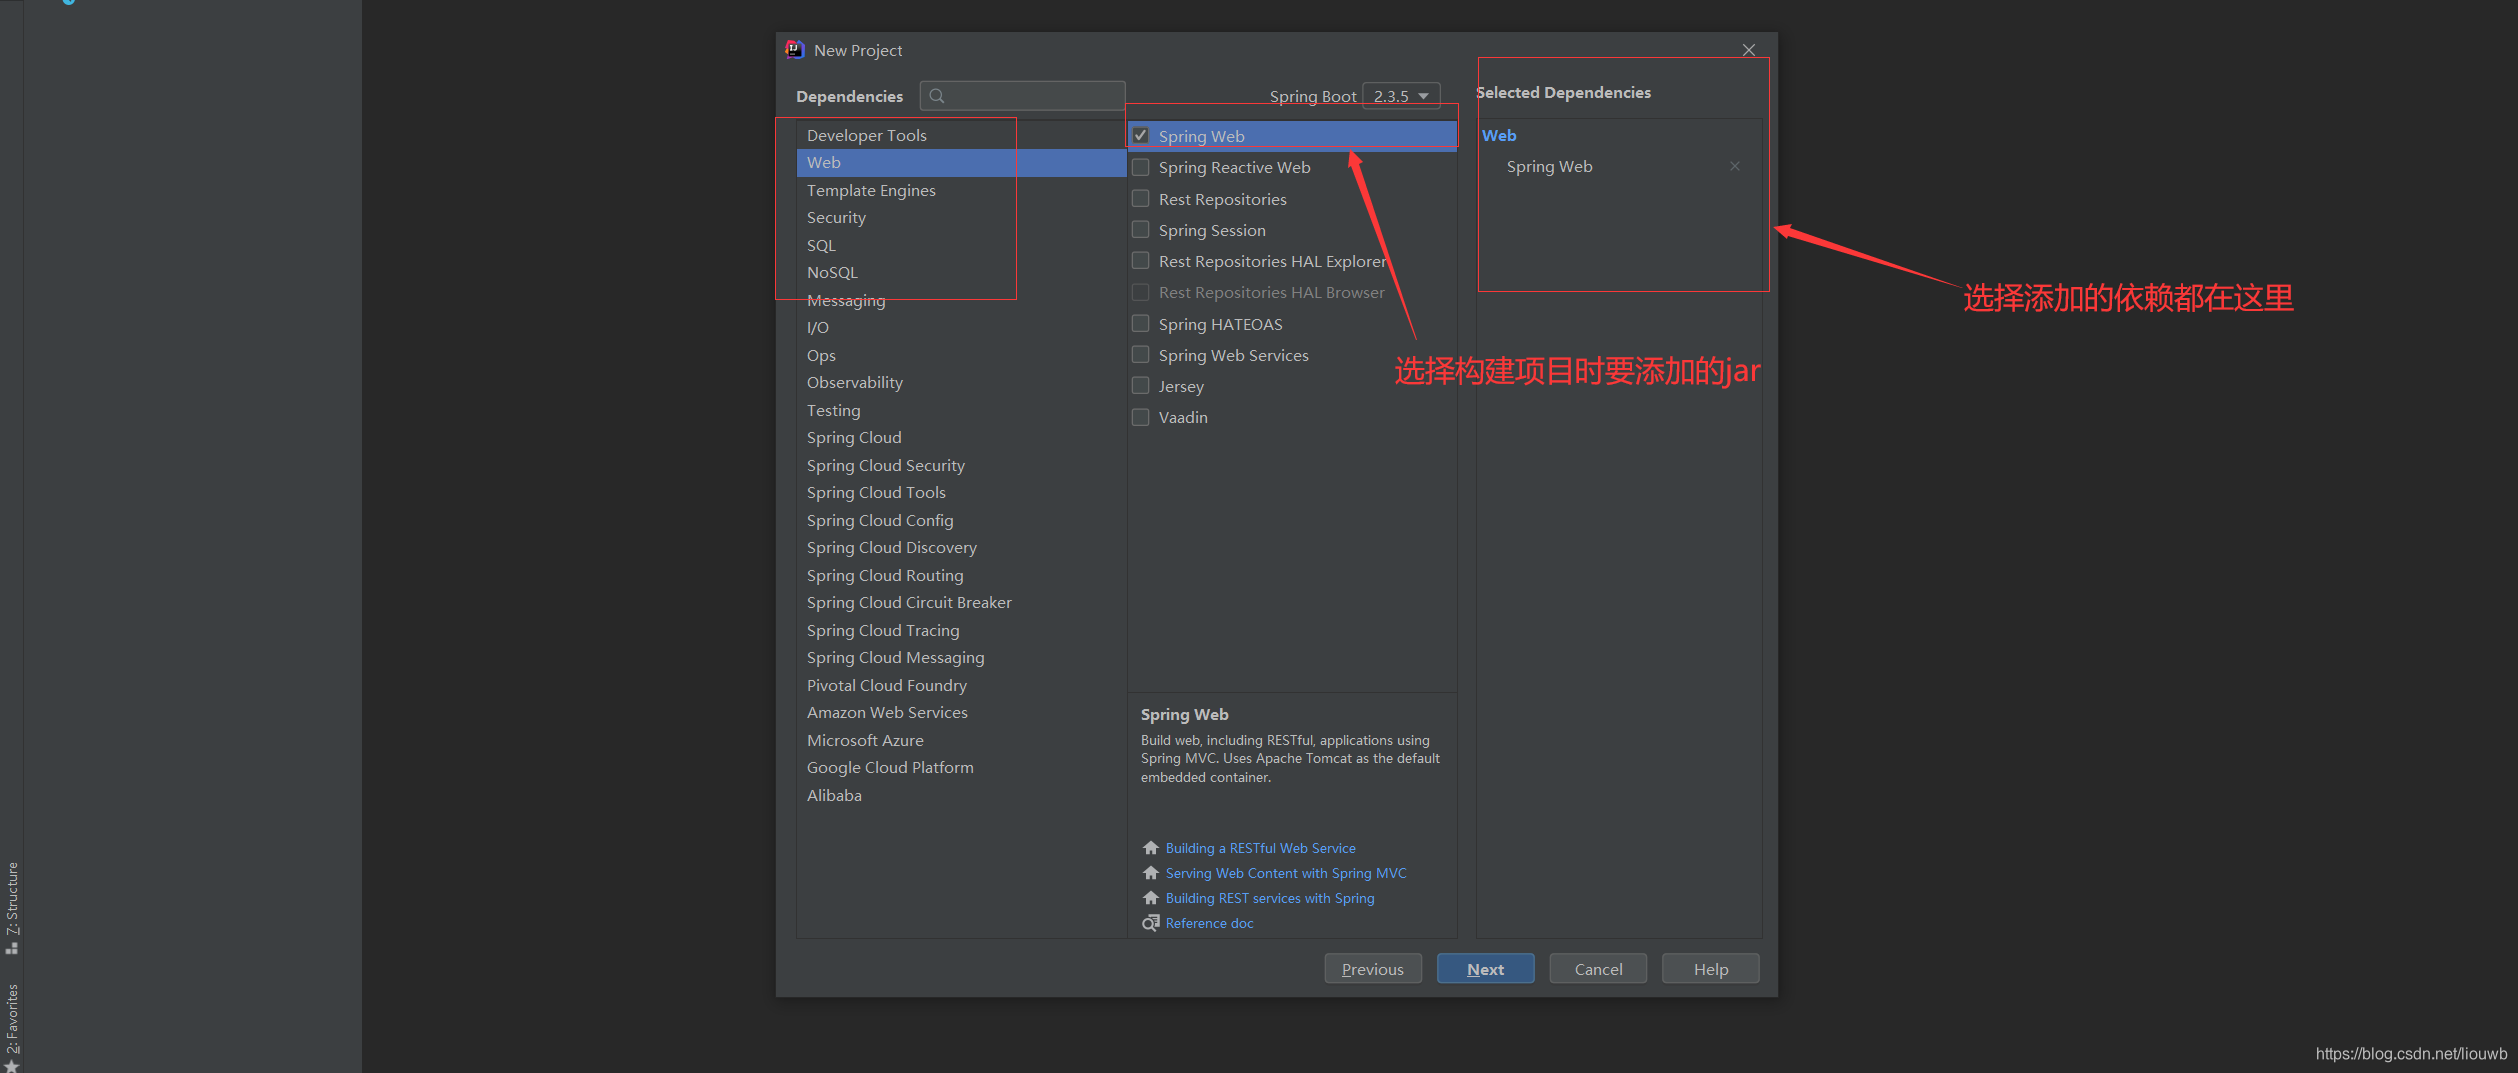2518x1073 pixels.
Task: Select the Messaging category
Action: click(961, 300)
